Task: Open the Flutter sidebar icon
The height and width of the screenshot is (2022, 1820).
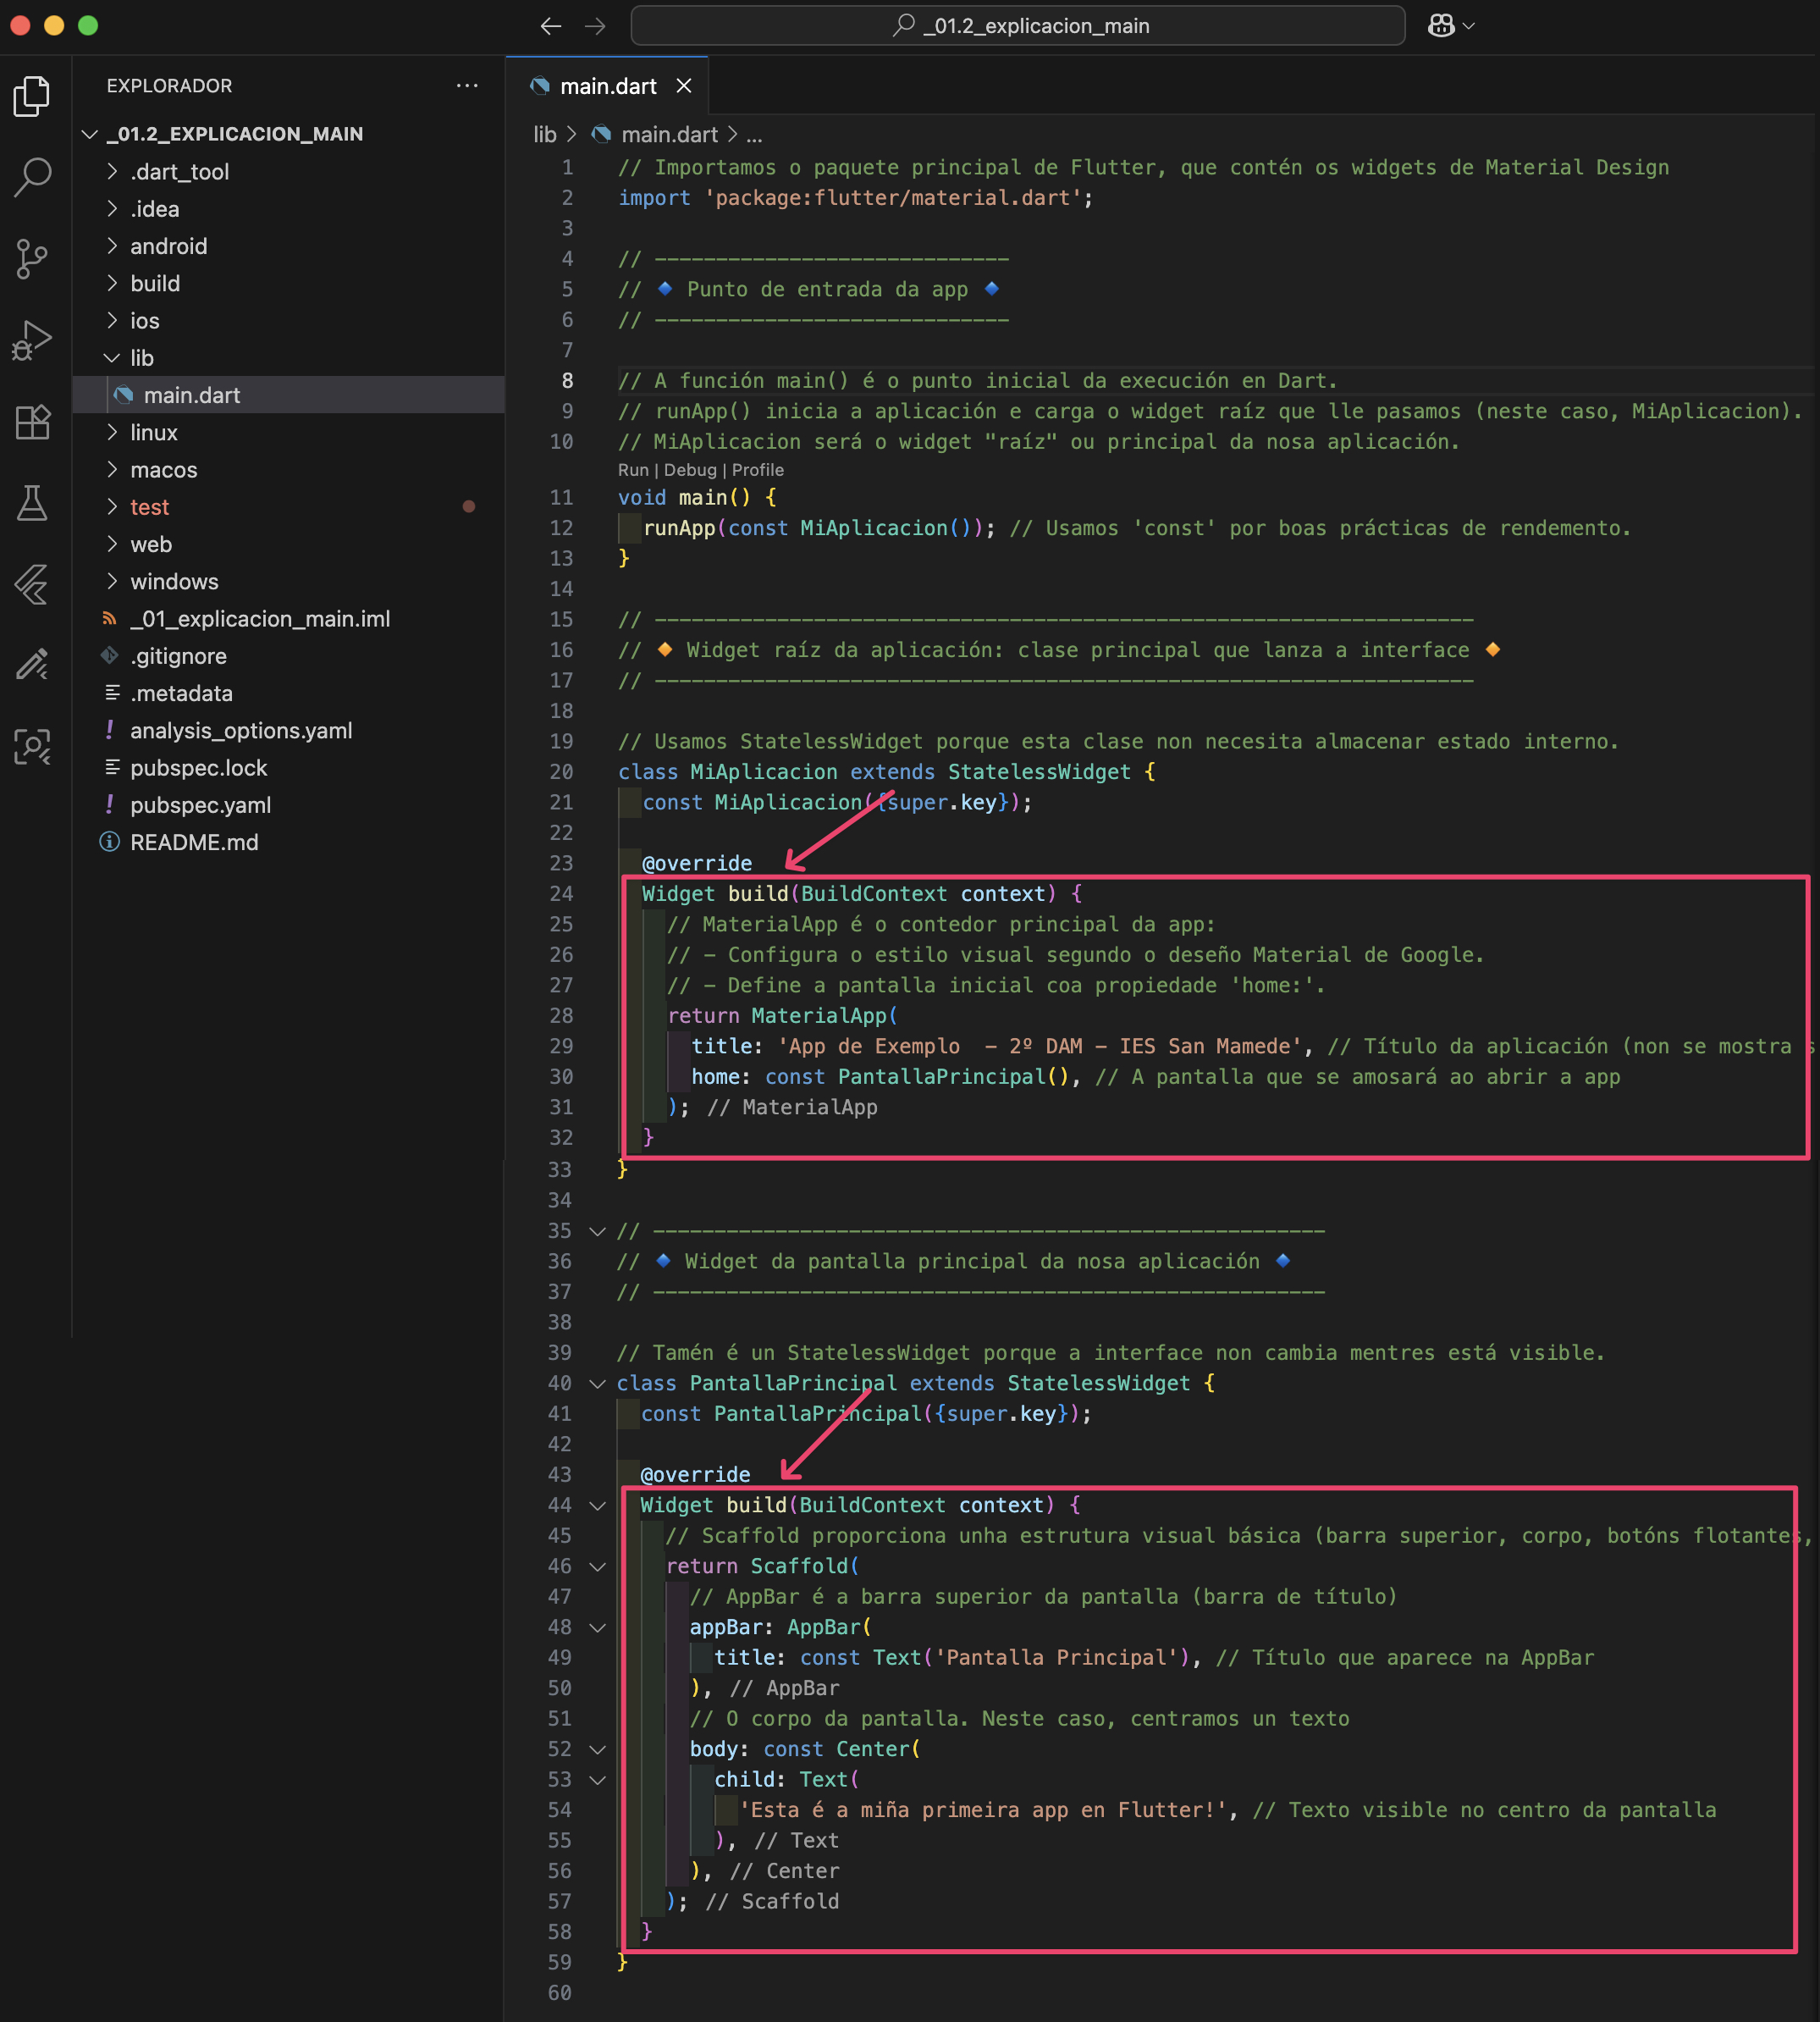Action: [x=32, y=584]
